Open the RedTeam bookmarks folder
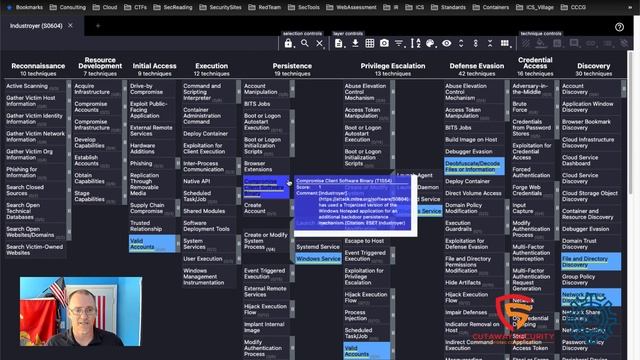640x360 pixels. (x=264, y=7)
